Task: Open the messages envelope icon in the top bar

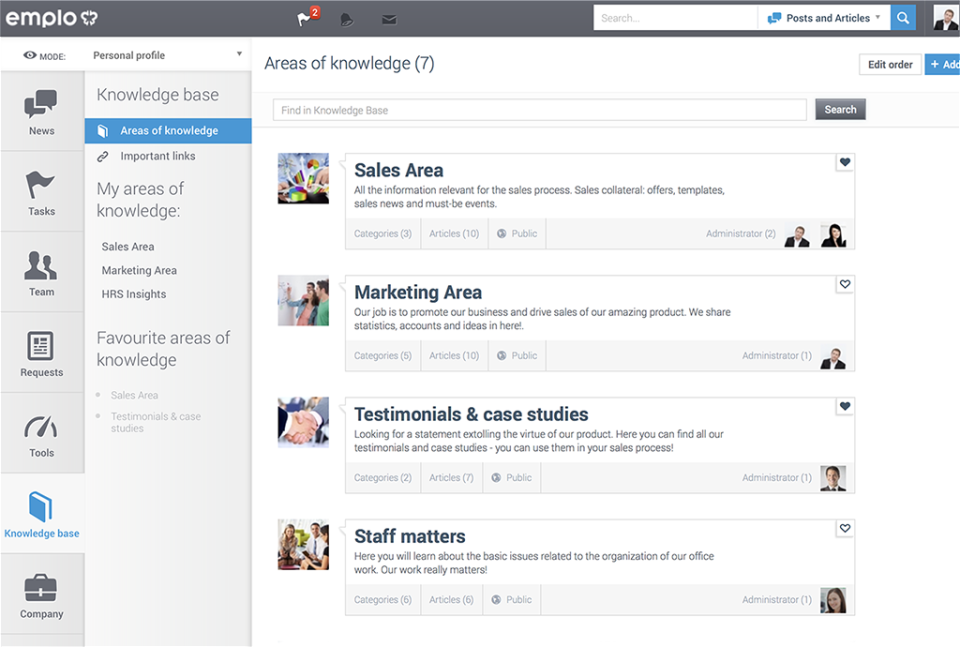Action: (389, 18)
